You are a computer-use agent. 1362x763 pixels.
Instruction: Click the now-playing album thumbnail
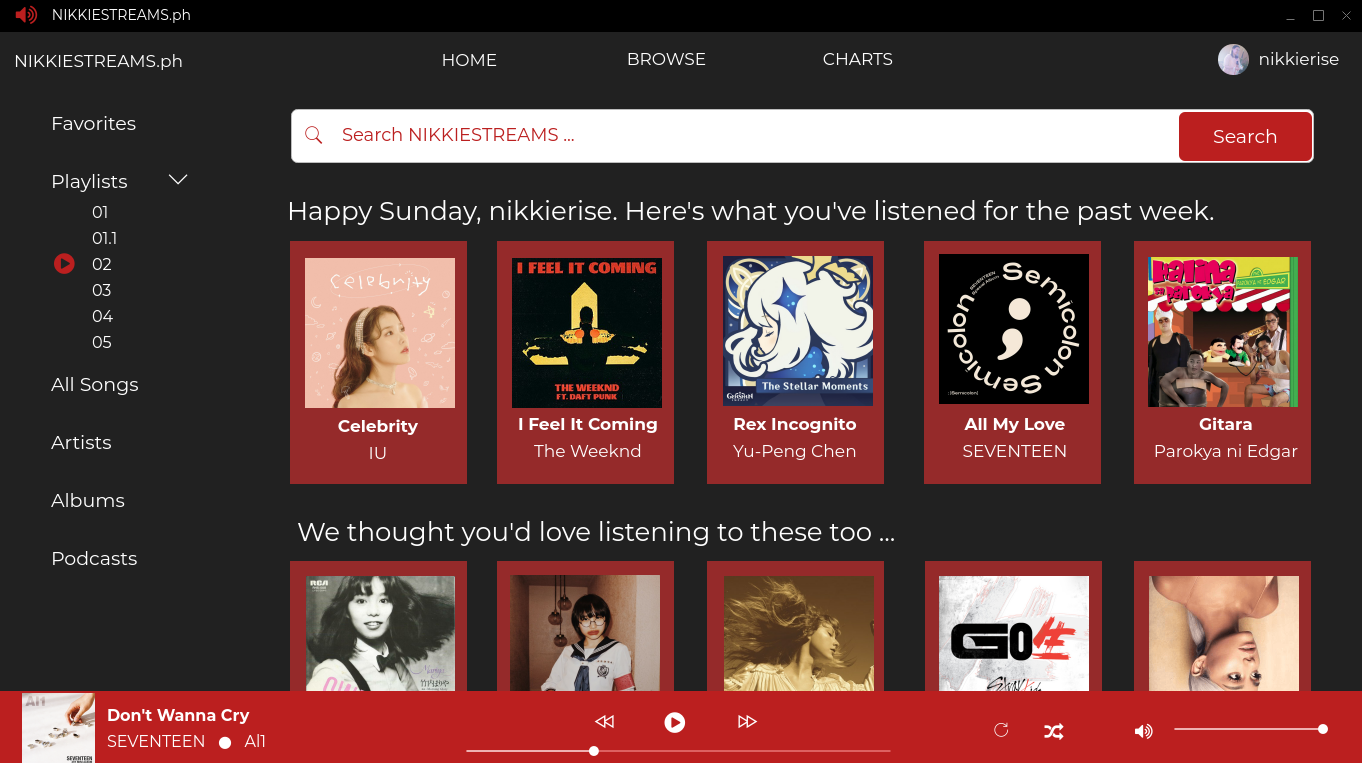(58, 728)
